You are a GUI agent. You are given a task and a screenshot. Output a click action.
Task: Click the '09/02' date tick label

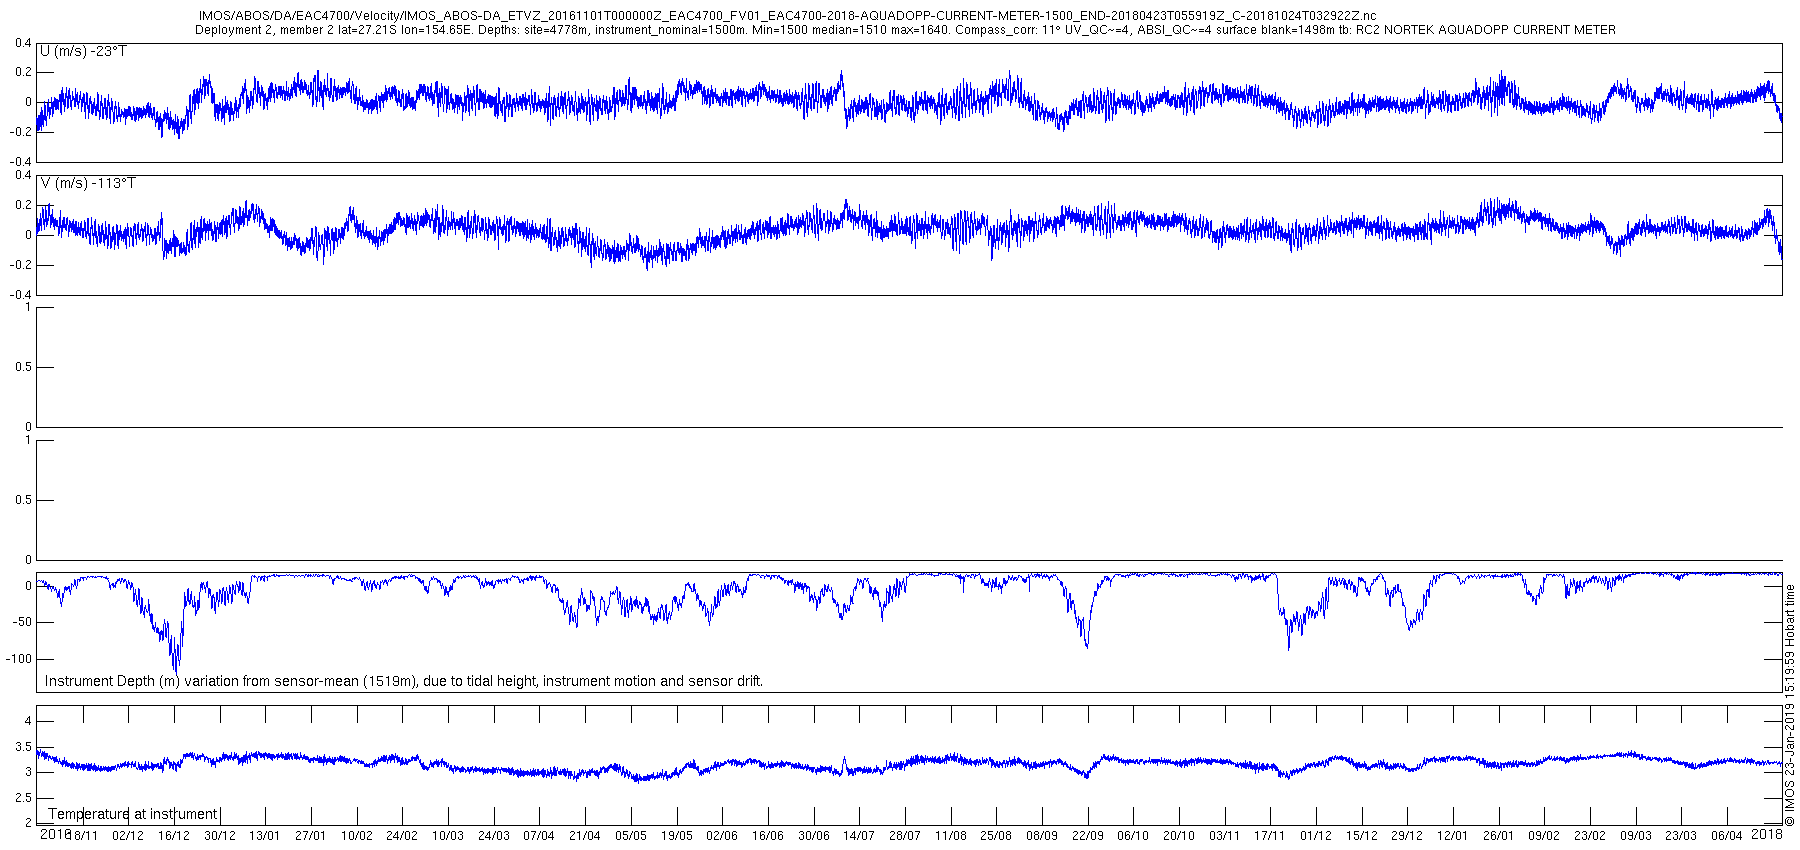[x=1544, y=836]
